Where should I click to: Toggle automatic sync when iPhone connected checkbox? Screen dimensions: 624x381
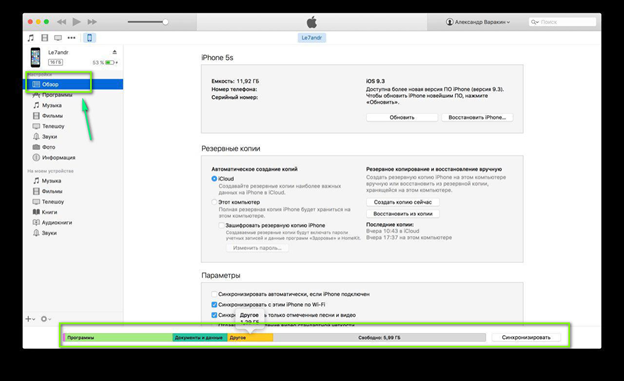(x=214, y=294)
